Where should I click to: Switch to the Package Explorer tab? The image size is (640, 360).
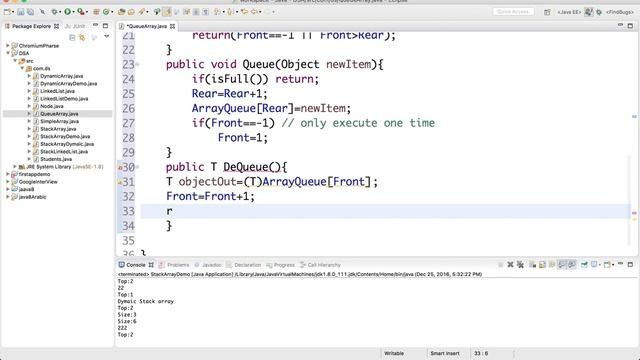[x=31, y=26]
